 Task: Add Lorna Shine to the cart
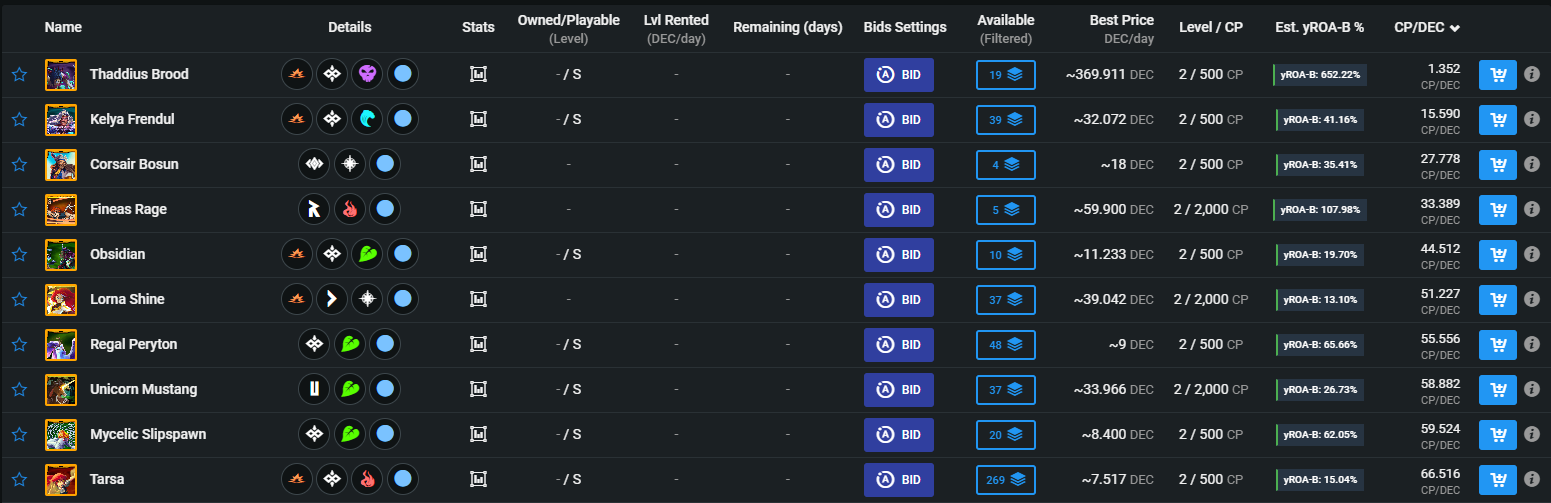[1498, 299]
